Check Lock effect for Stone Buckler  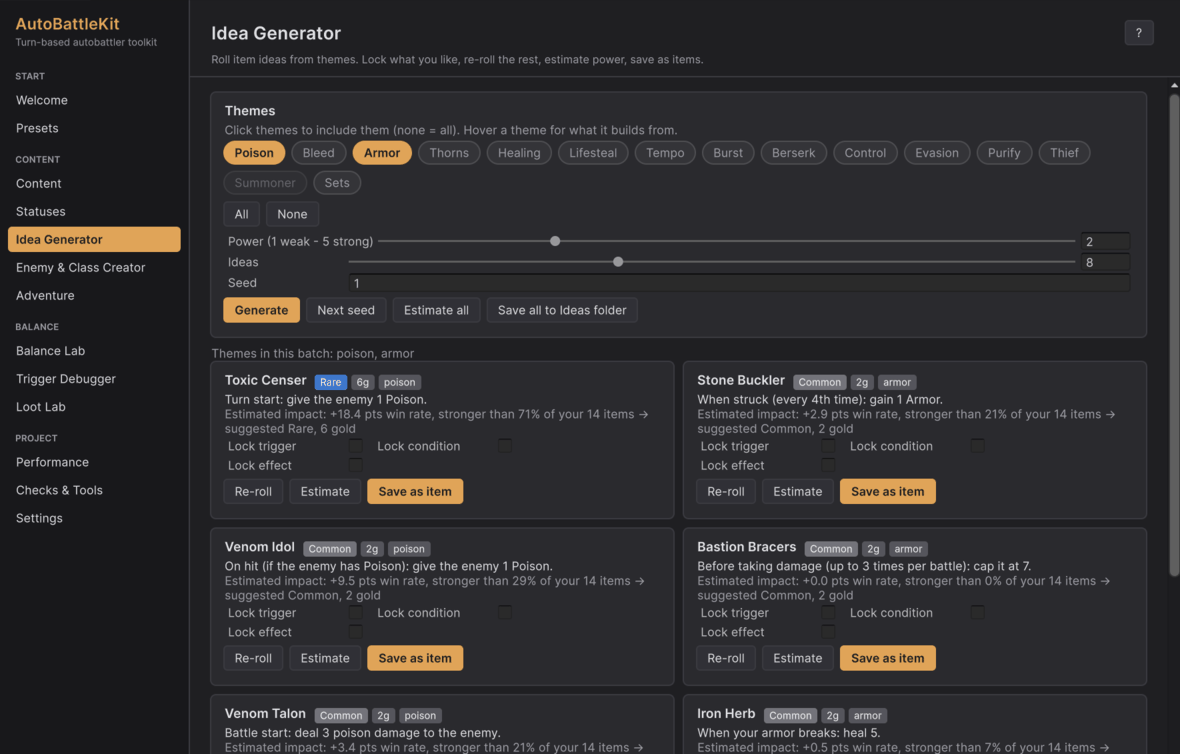[x=828, y=465]
